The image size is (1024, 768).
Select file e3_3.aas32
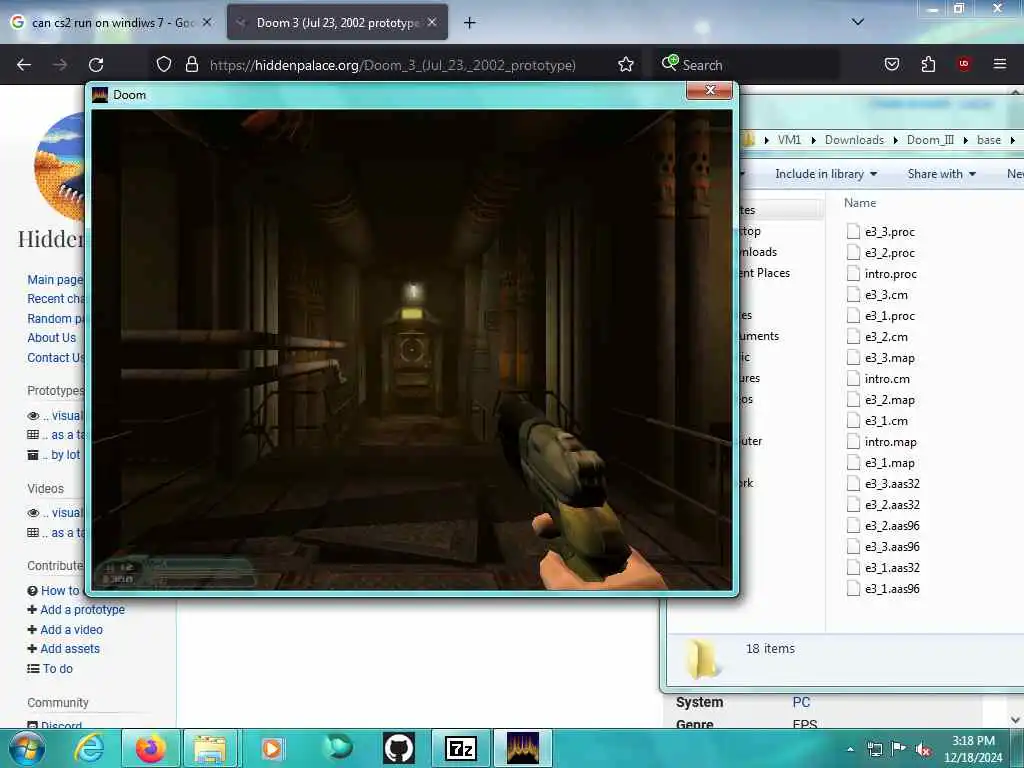point(892,483)
